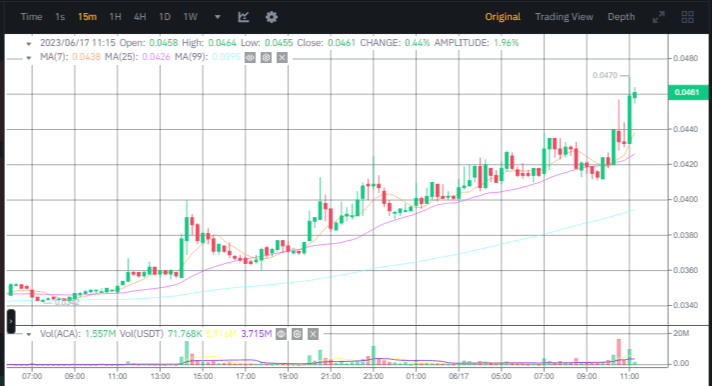Switch to Original chart view

[x=503, y=17]
